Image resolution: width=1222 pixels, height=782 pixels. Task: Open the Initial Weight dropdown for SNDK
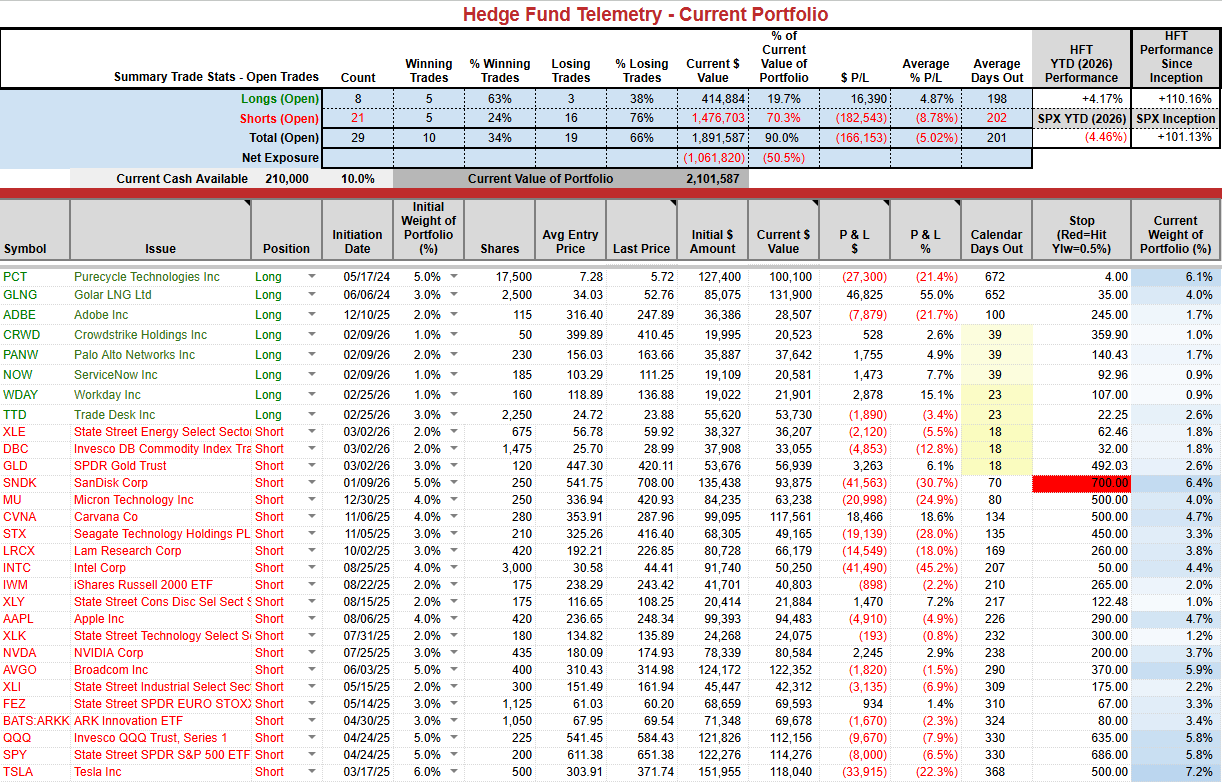click(x=454, y=483)
